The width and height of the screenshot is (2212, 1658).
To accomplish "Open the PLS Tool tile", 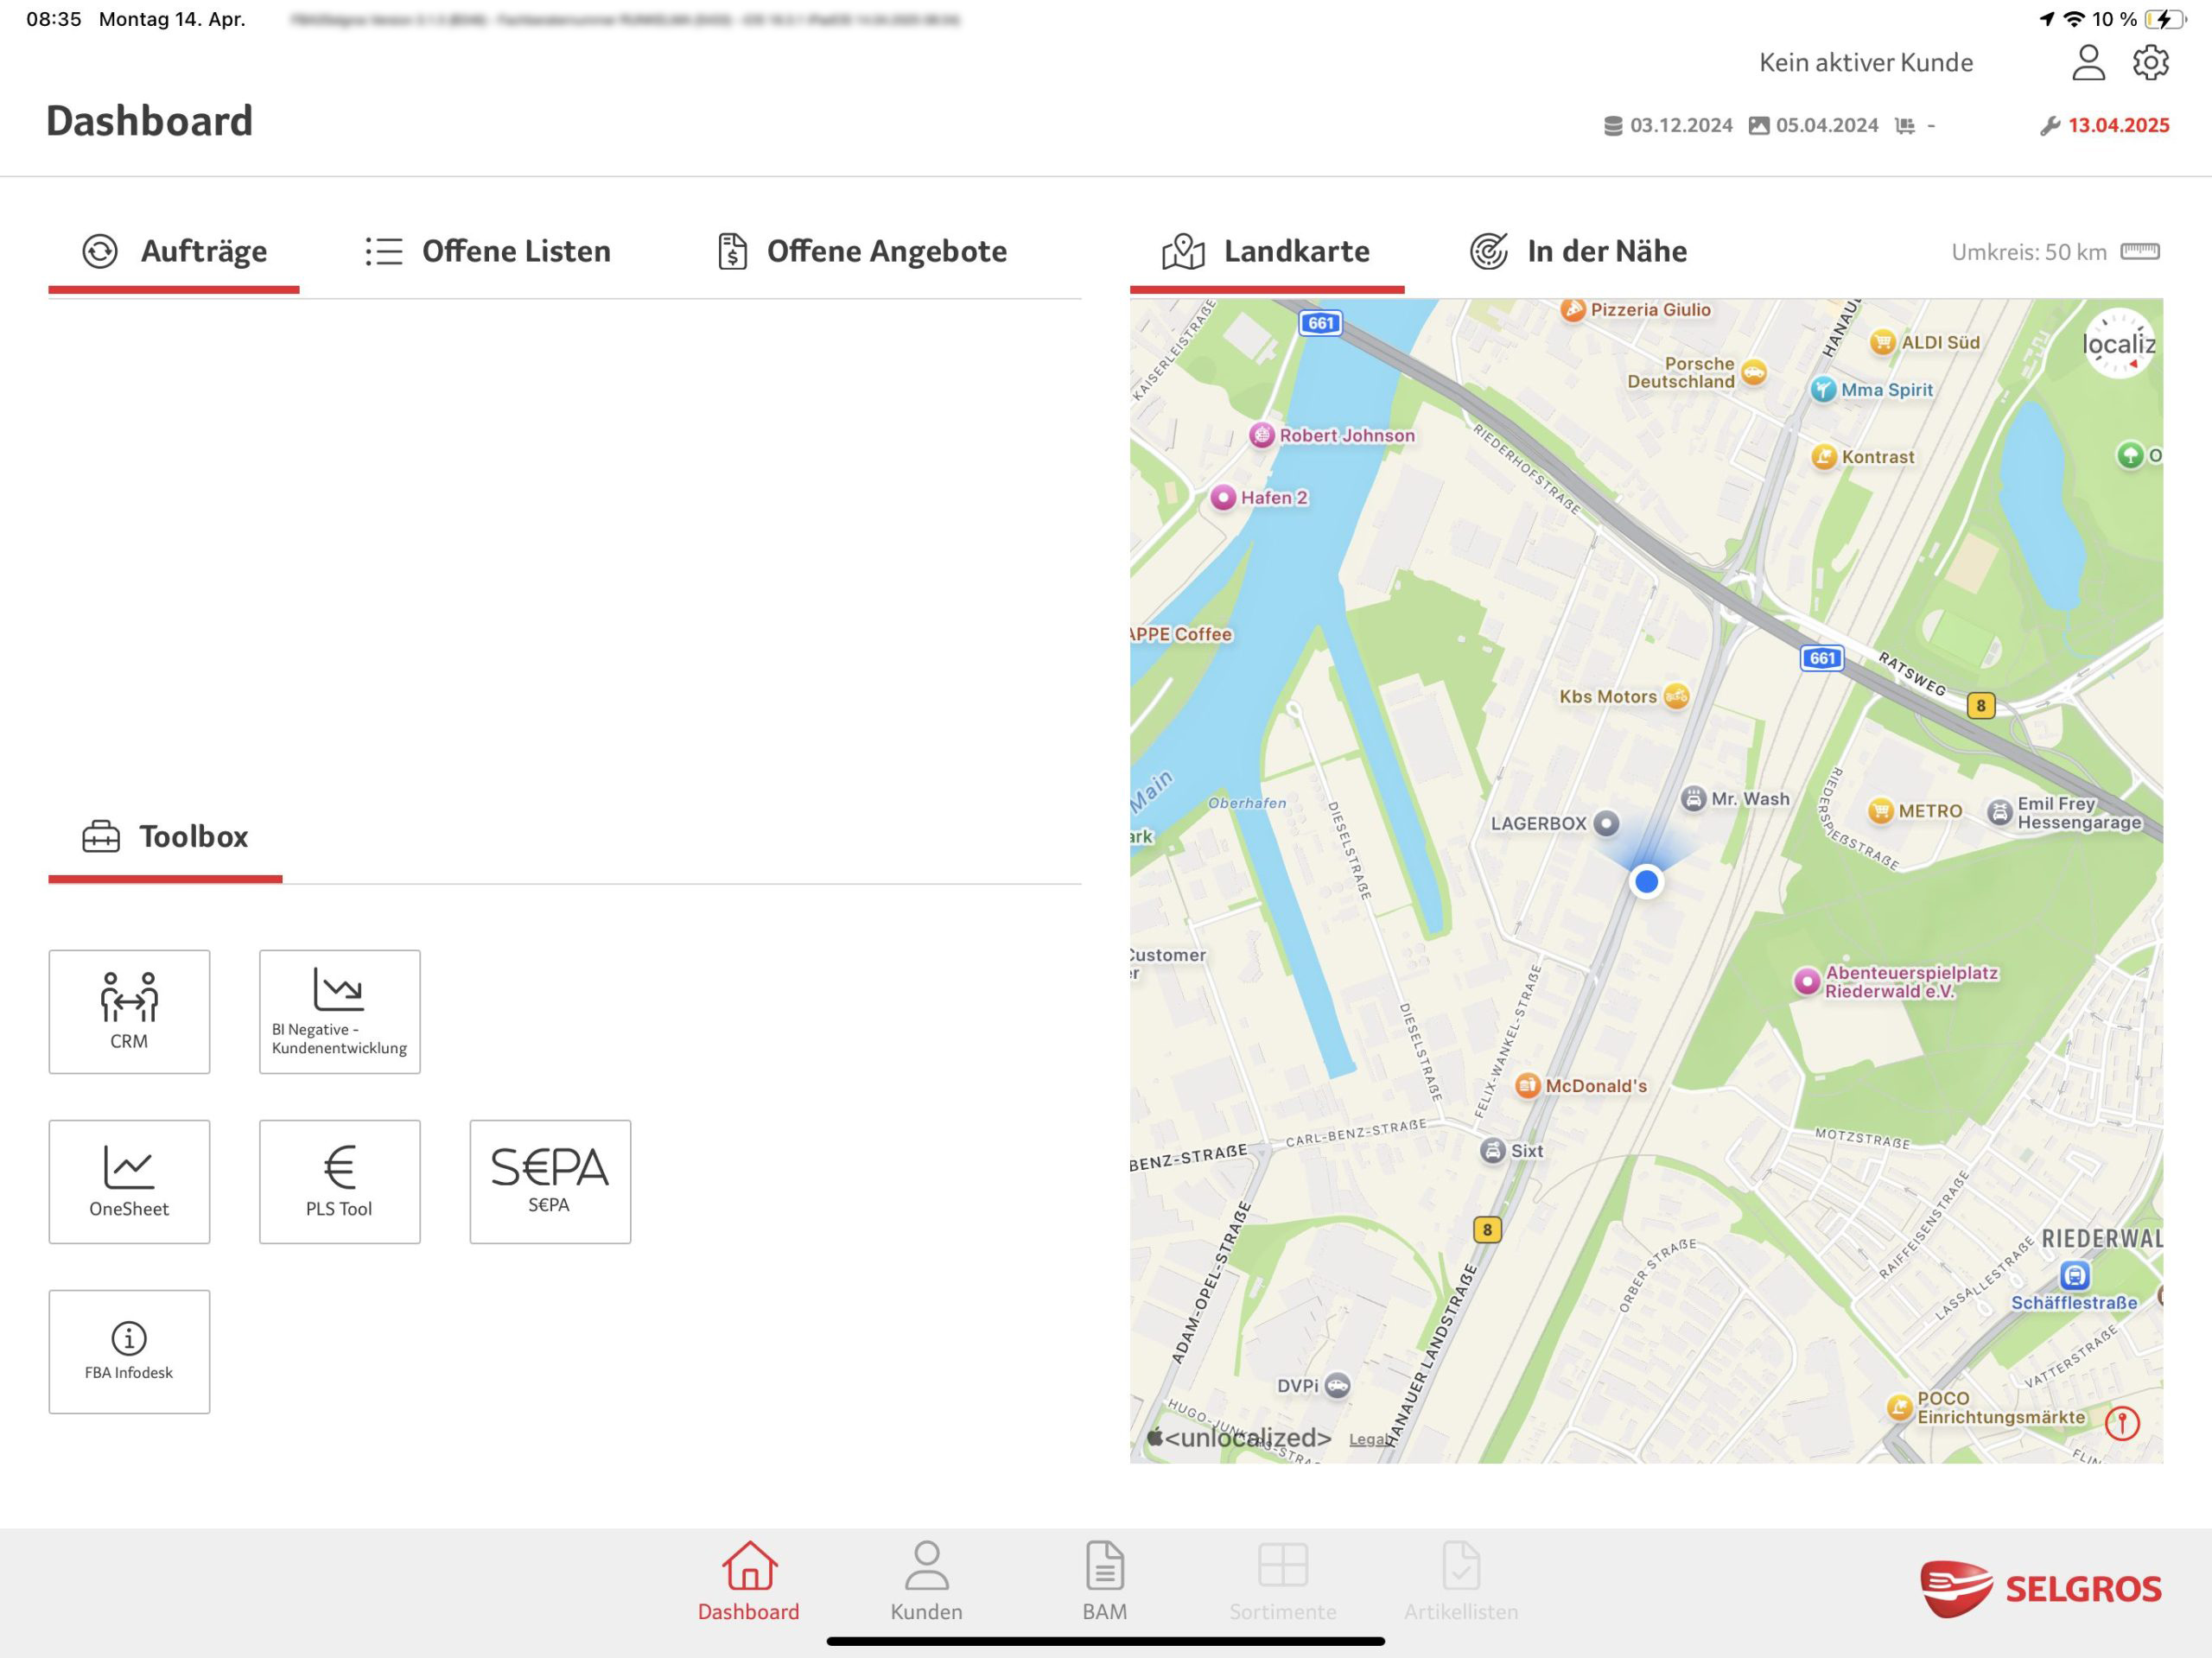I will coord(339,1181).
